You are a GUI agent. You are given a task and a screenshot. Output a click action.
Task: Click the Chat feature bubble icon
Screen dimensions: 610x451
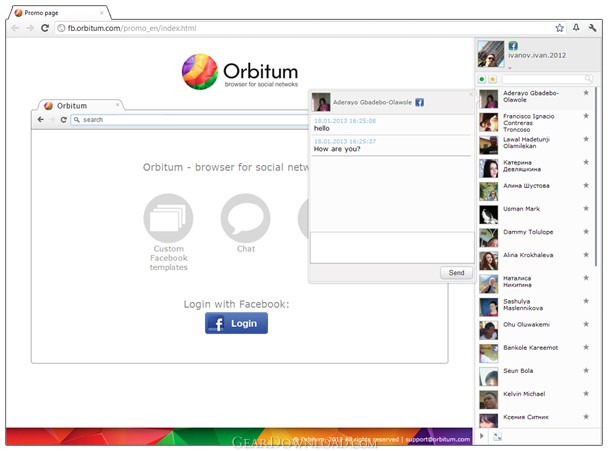tap(245, 218)
